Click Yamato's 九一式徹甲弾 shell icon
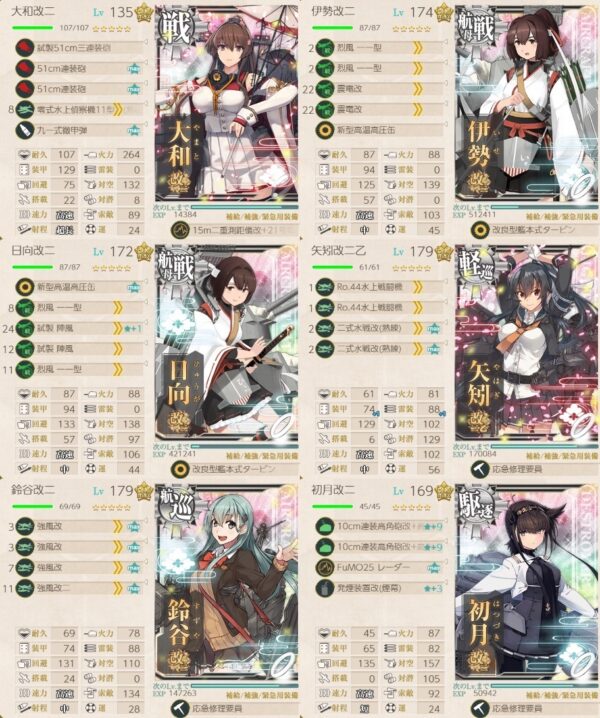 (x=24, y=130)
